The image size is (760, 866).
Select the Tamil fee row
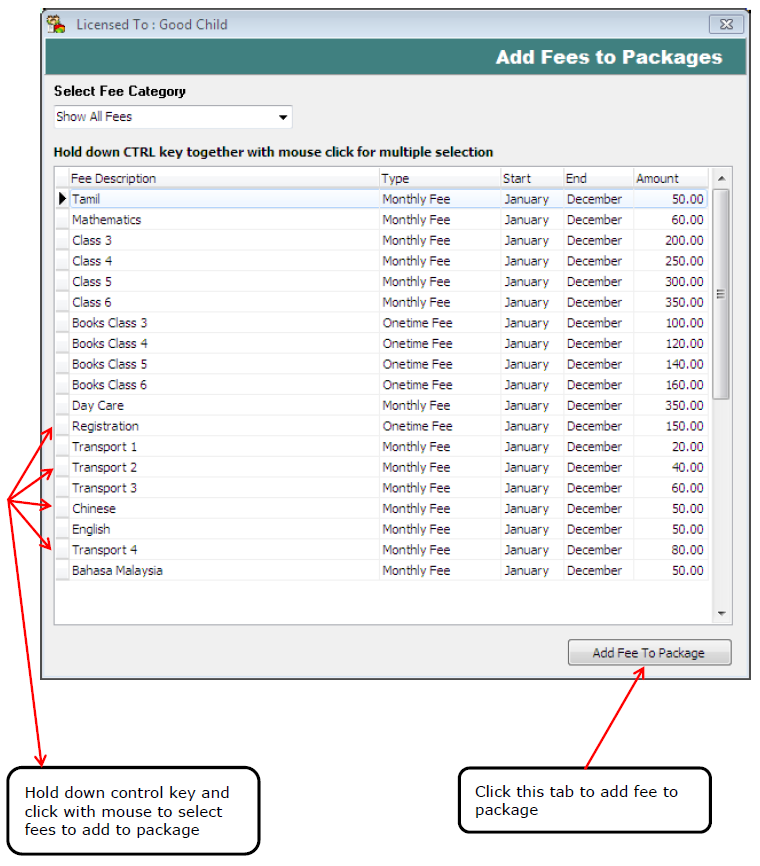point(224,199)
